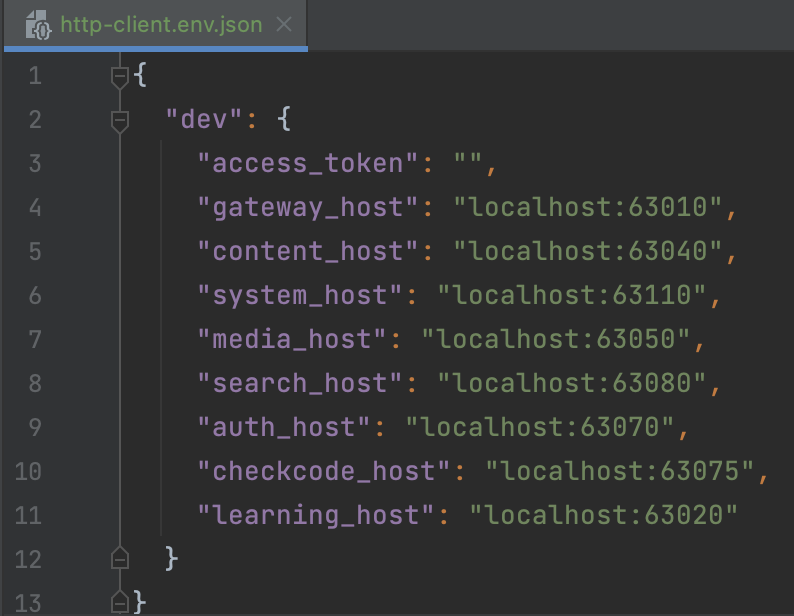Click the opening brace after "dev":

(284, 120)
